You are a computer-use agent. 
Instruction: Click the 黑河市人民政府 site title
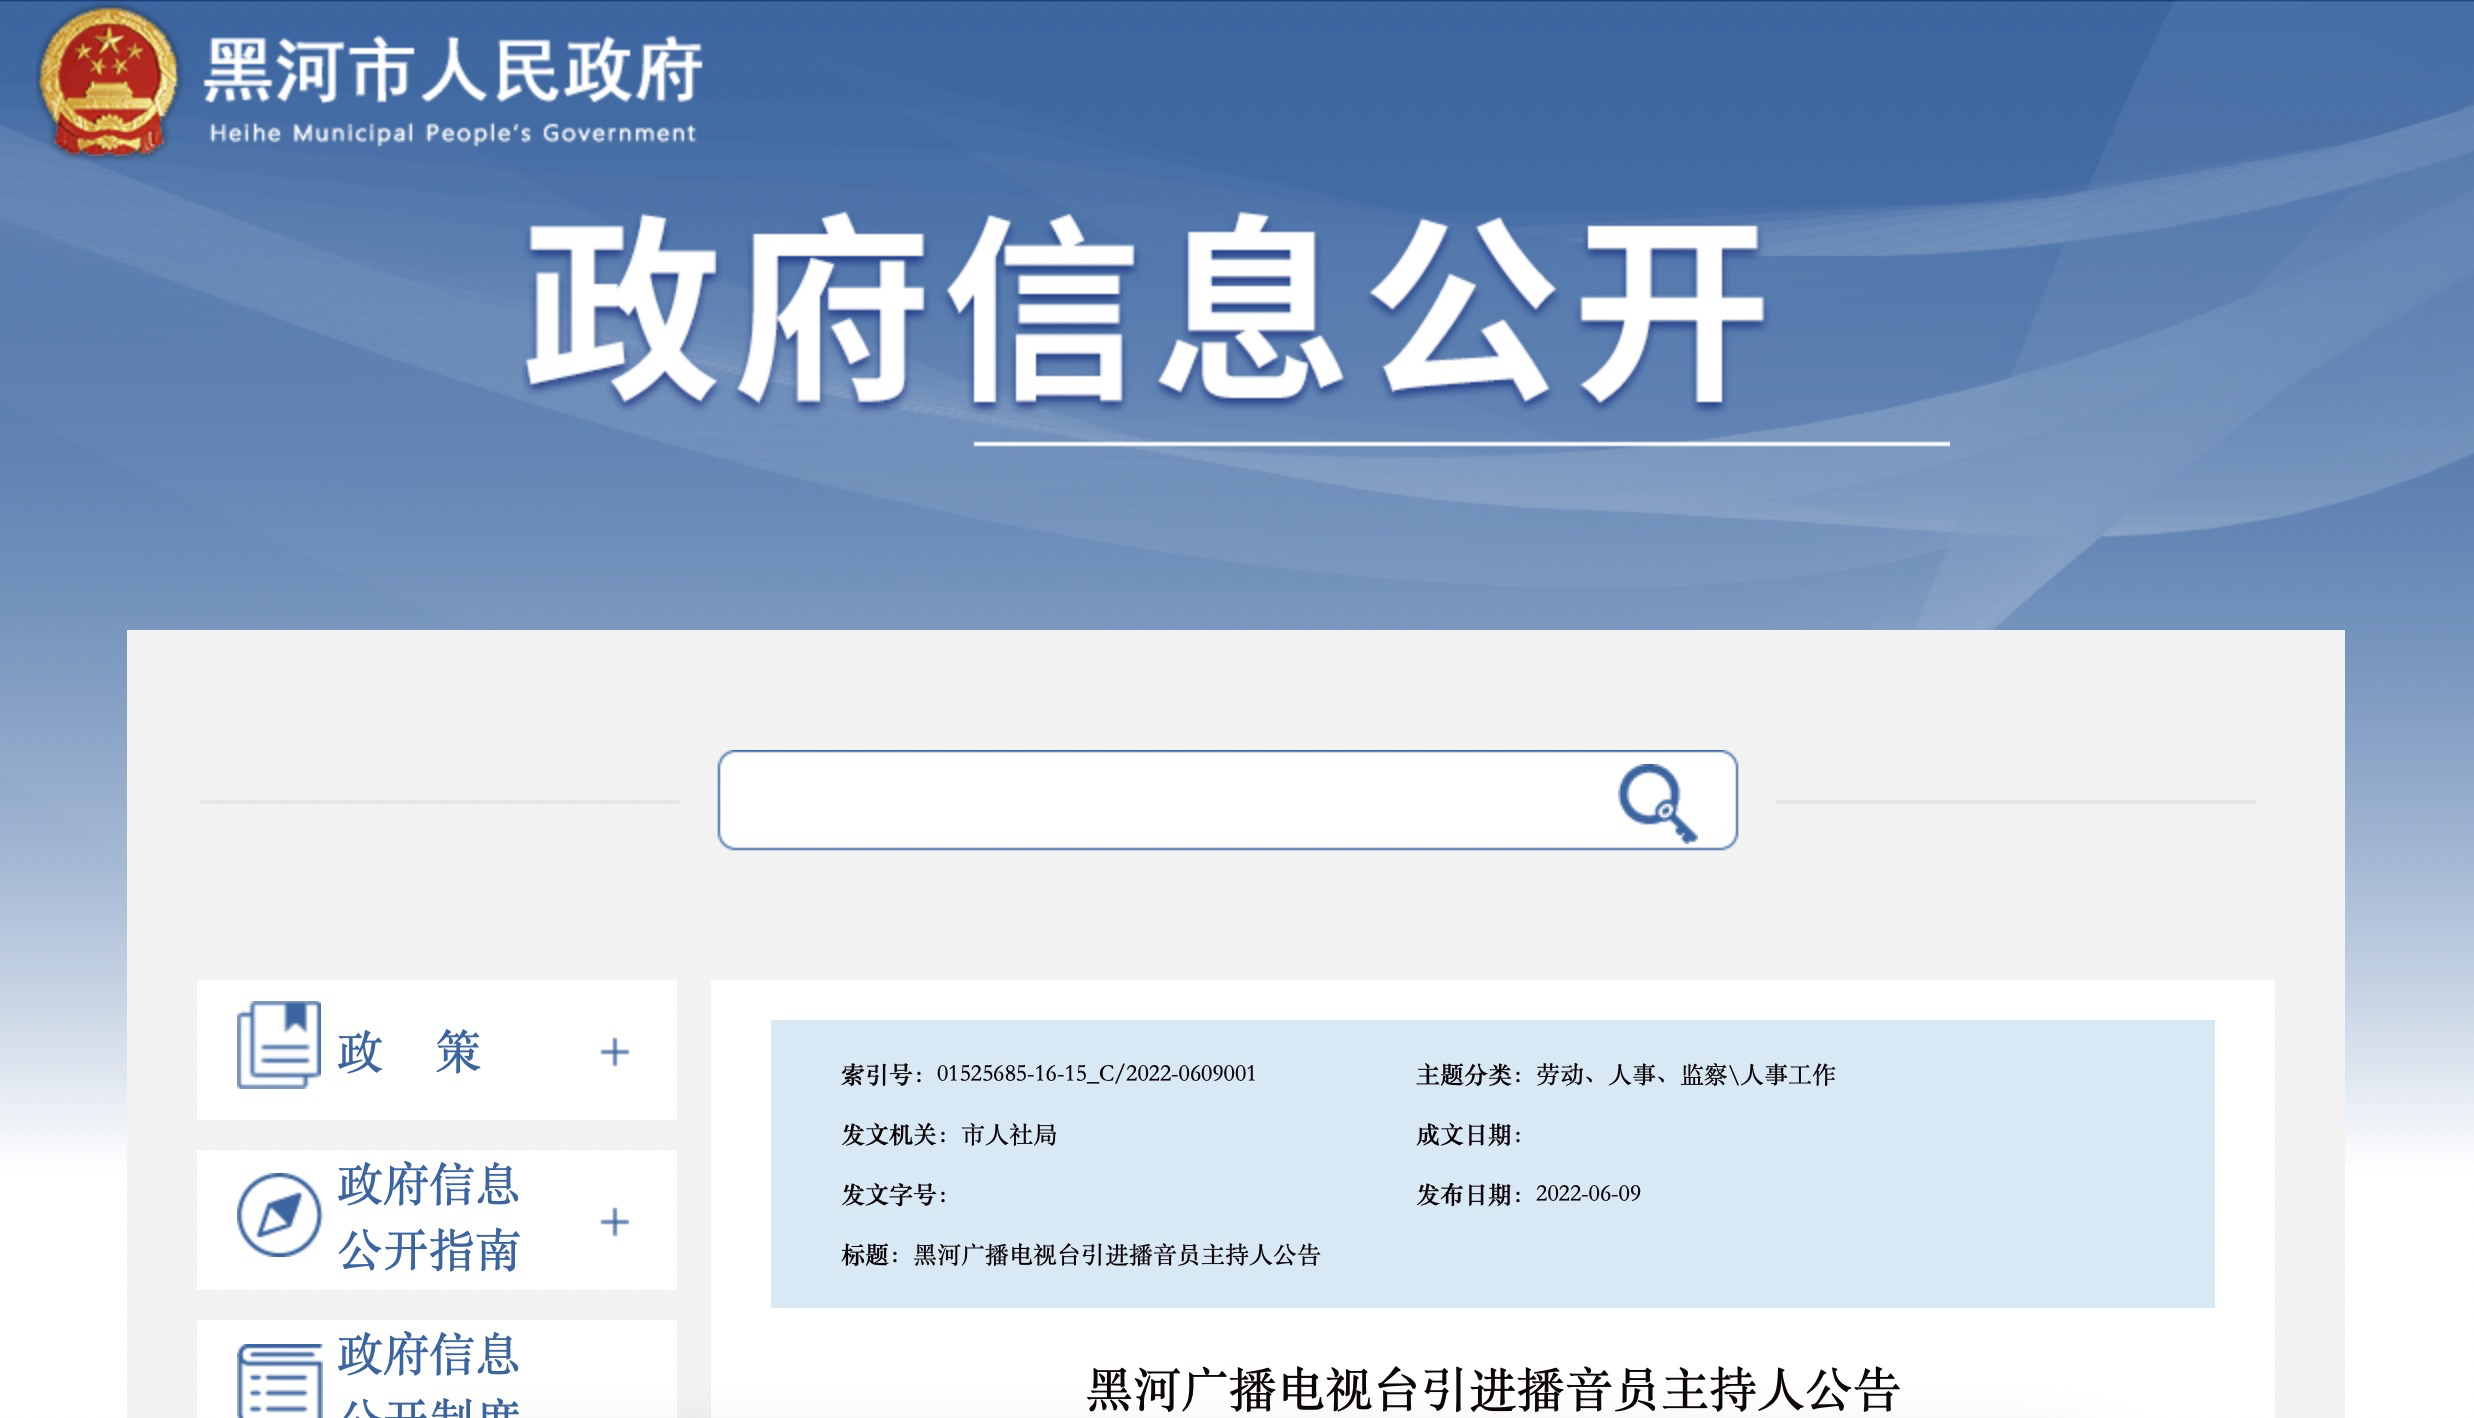452,72
